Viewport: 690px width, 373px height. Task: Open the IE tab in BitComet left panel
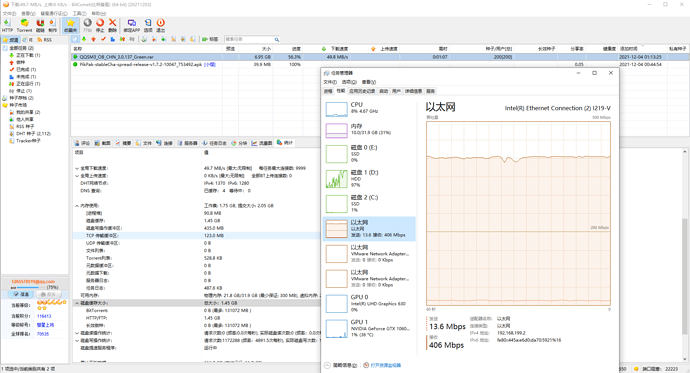(28, 40)
